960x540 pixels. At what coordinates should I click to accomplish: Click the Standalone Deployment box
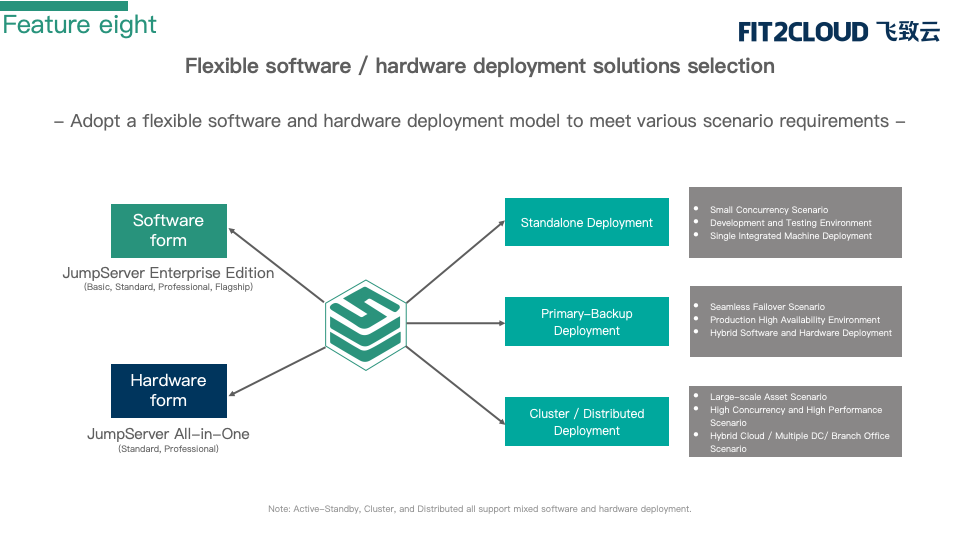tap(587, 222)
